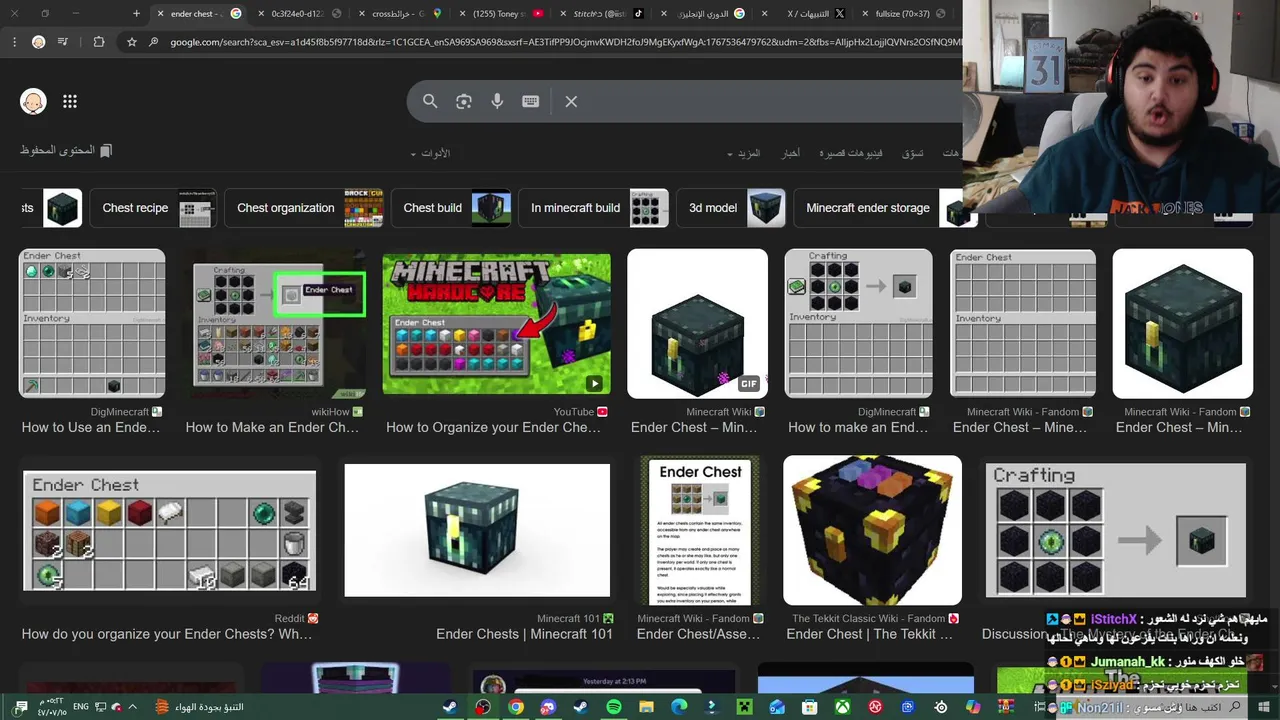This screenshot has height=720, width=1280.
Task: Open Google apps grid launcher
Action: 70,101
